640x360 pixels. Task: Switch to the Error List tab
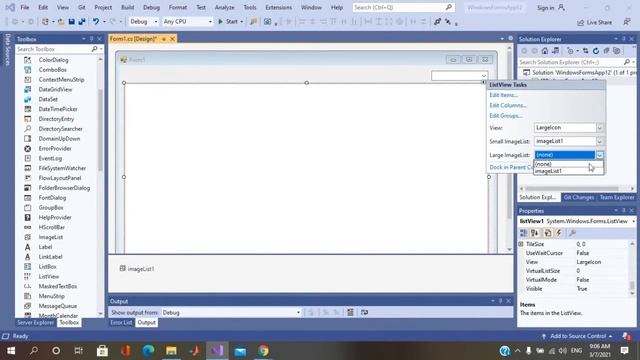point(121,322)
